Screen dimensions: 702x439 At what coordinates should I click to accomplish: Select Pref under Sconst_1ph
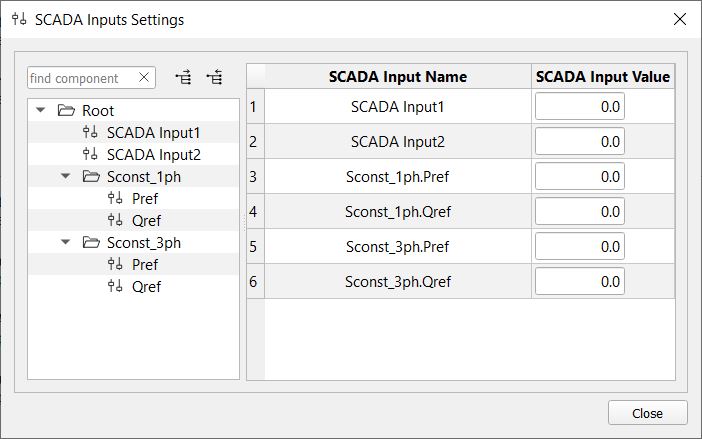point(145,199)
